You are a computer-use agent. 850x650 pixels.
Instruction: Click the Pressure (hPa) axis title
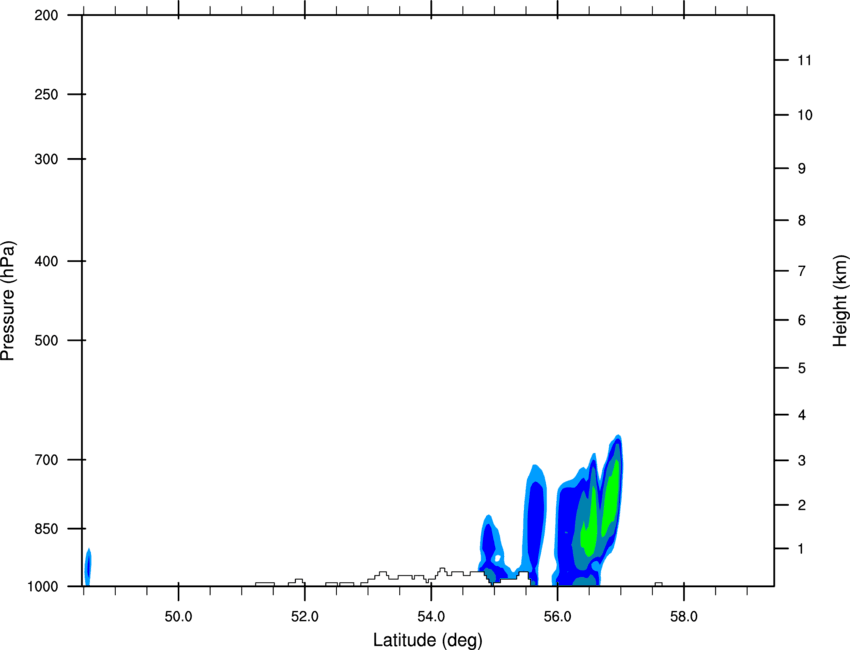coord(8,301)
